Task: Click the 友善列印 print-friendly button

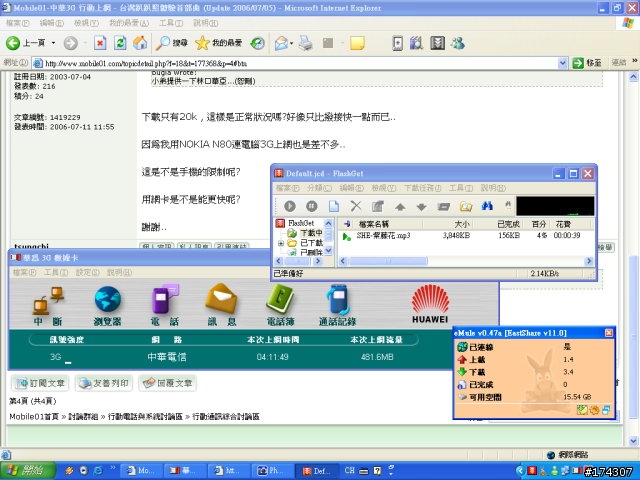Action: tap(104, 383)
